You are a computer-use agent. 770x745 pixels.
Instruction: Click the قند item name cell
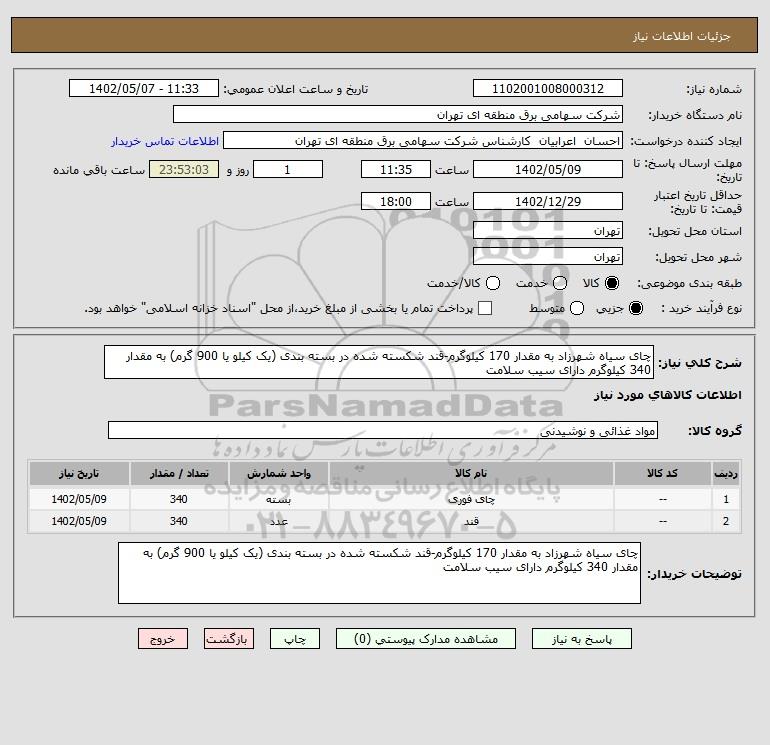point(471,521)
